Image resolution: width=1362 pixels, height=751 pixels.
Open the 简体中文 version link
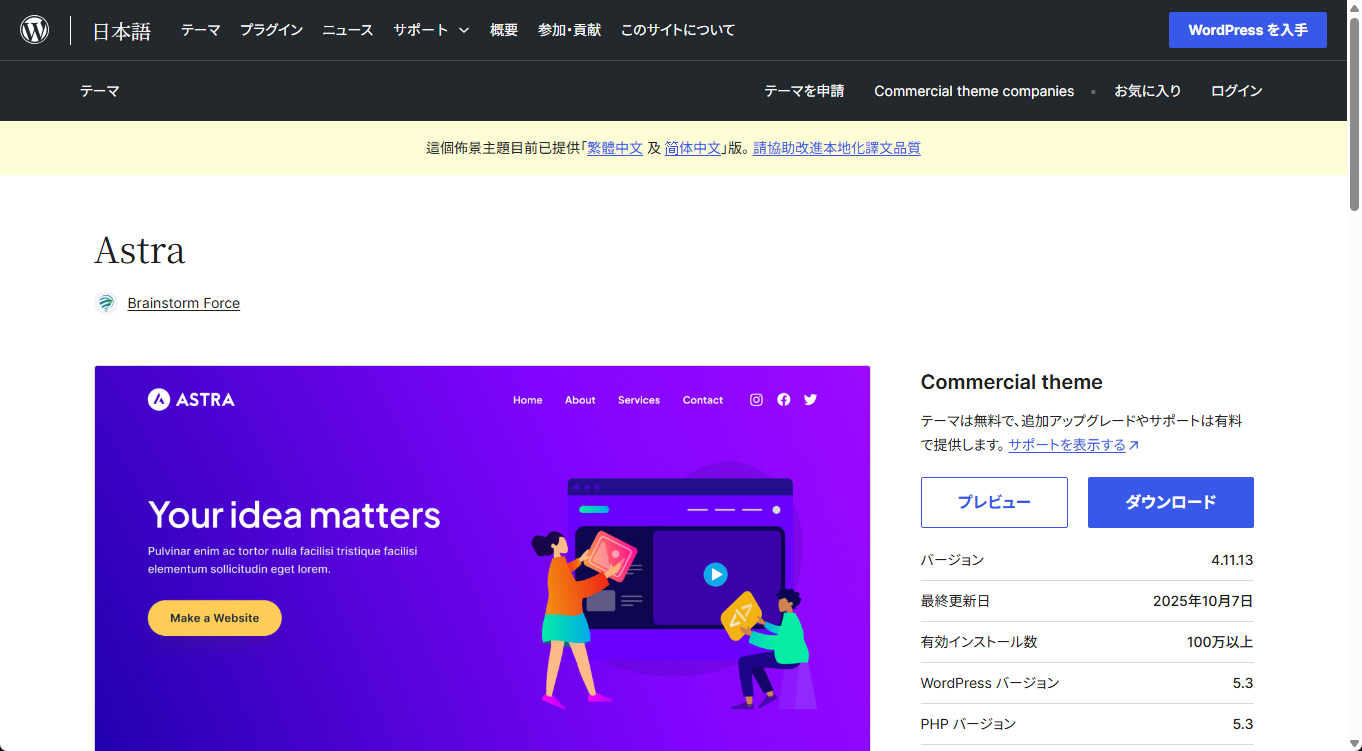point(693,148)
